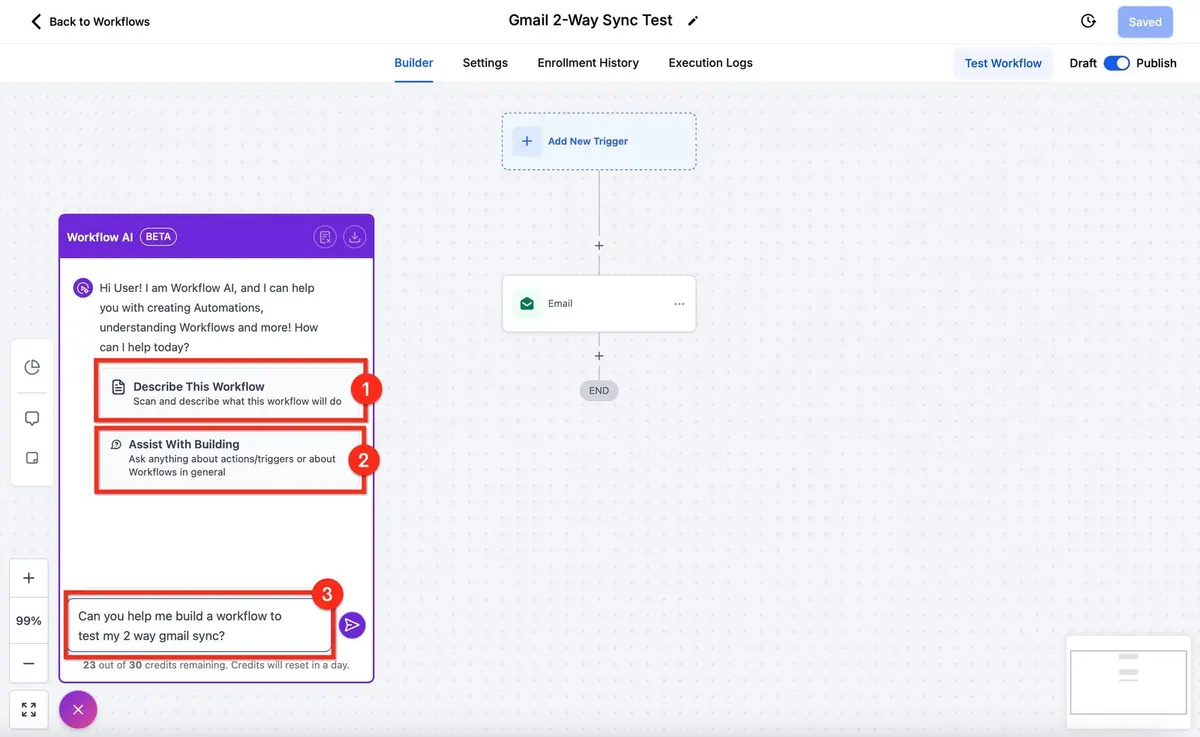Open version history clock icon
Screen dimensions: 1200x737
[x=1089, y=21]
